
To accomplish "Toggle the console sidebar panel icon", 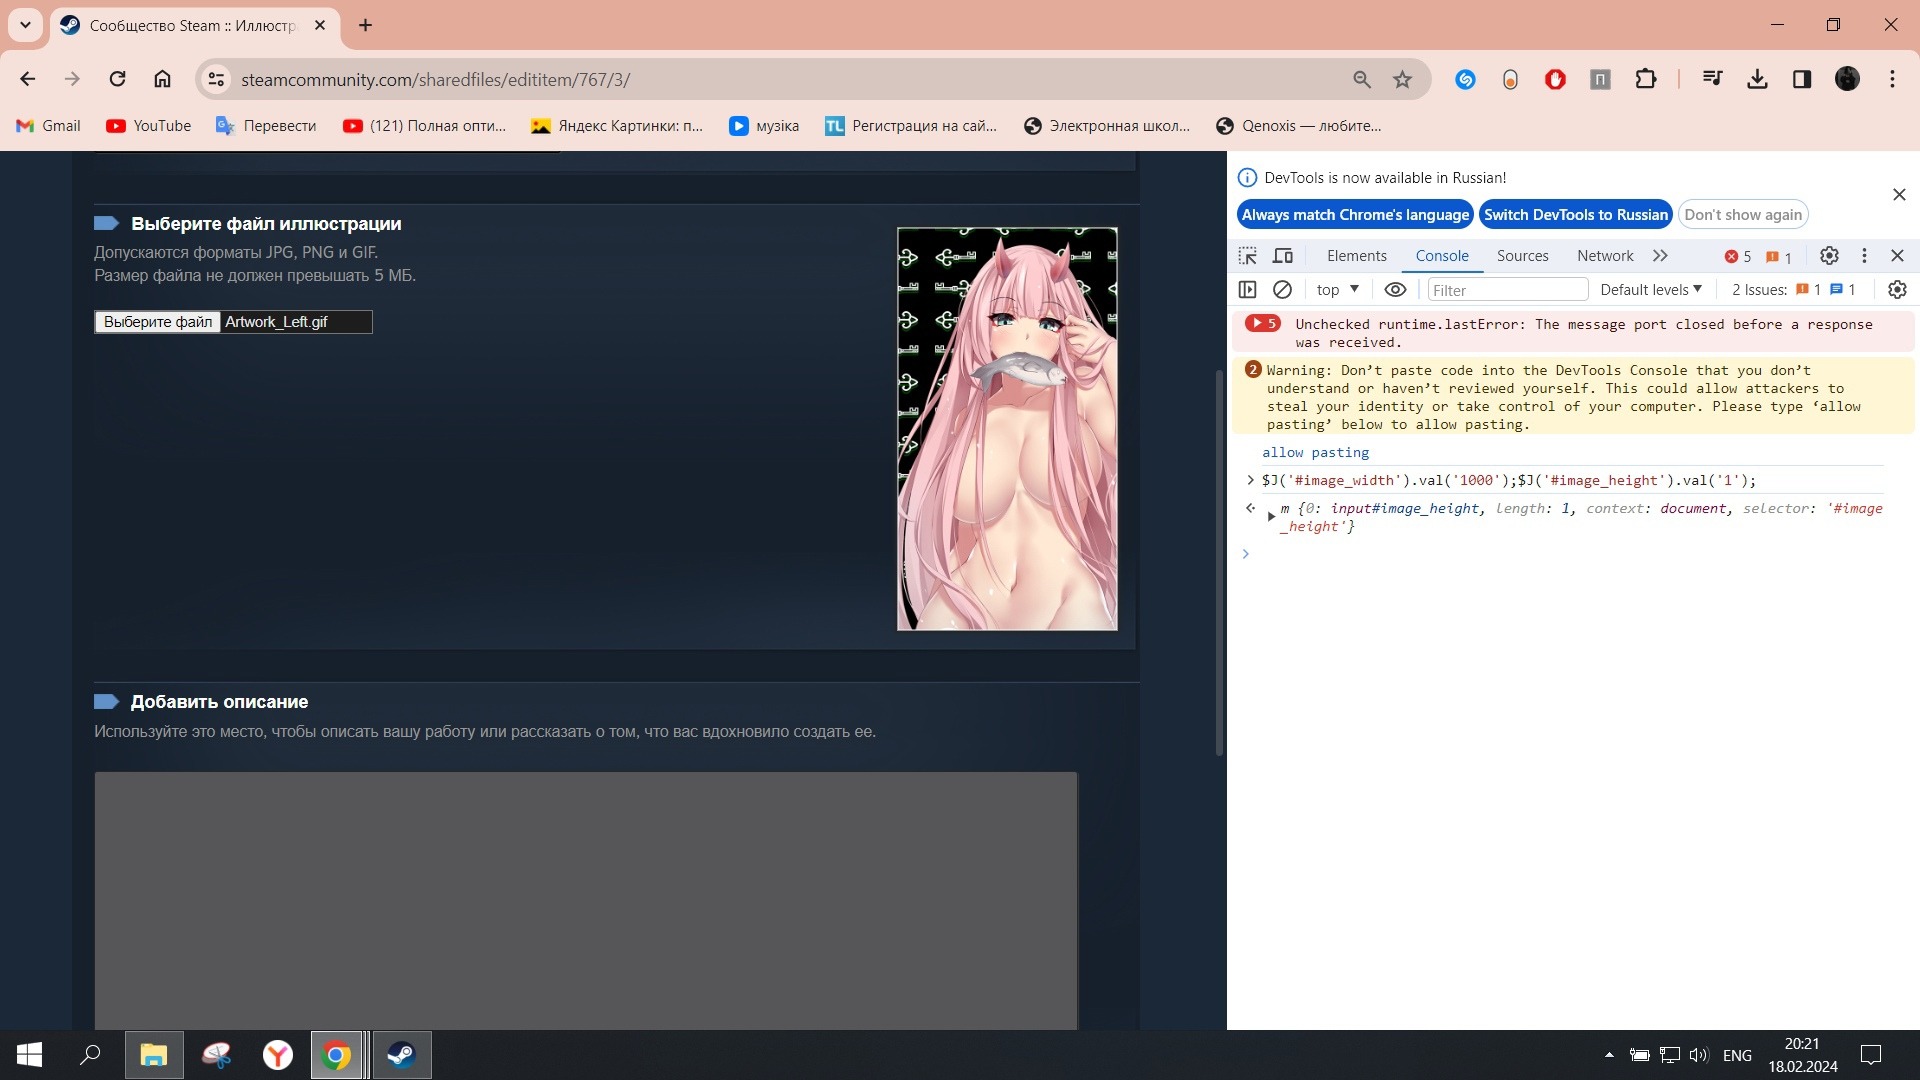I will 1247,290.
